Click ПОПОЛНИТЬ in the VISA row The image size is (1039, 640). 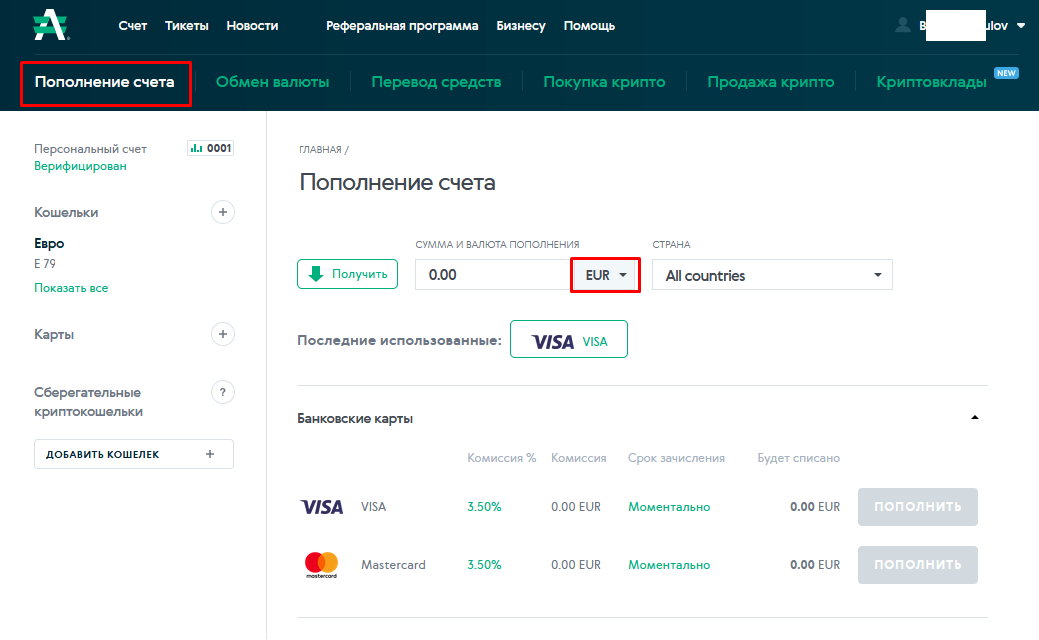coord(916,506)
